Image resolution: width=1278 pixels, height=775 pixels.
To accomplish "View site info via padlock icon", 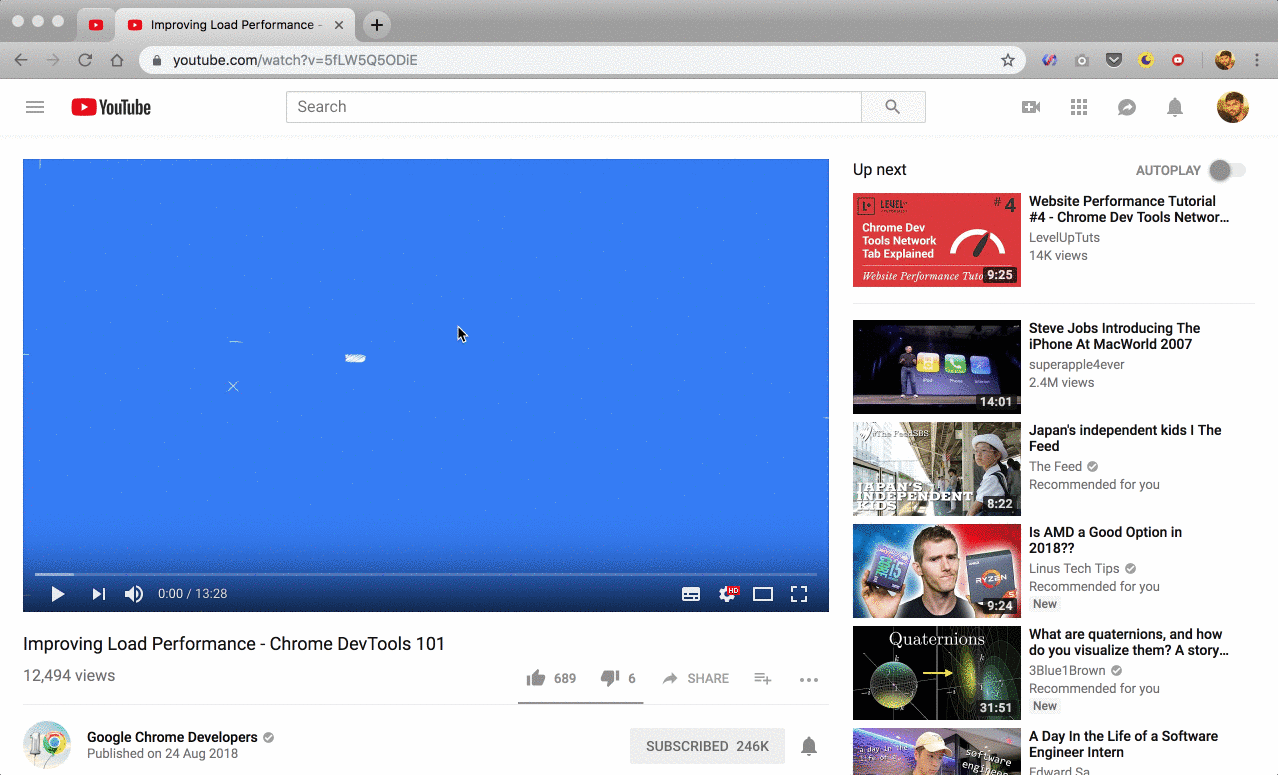I will click(157, 60).
